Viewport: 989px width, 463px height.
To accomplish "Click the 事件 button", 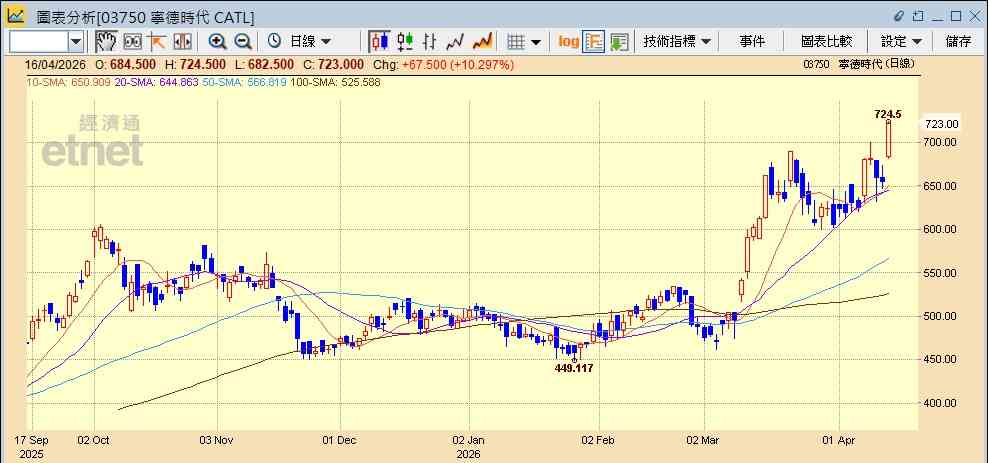I will pyautogui.click(x=752, y=42).
